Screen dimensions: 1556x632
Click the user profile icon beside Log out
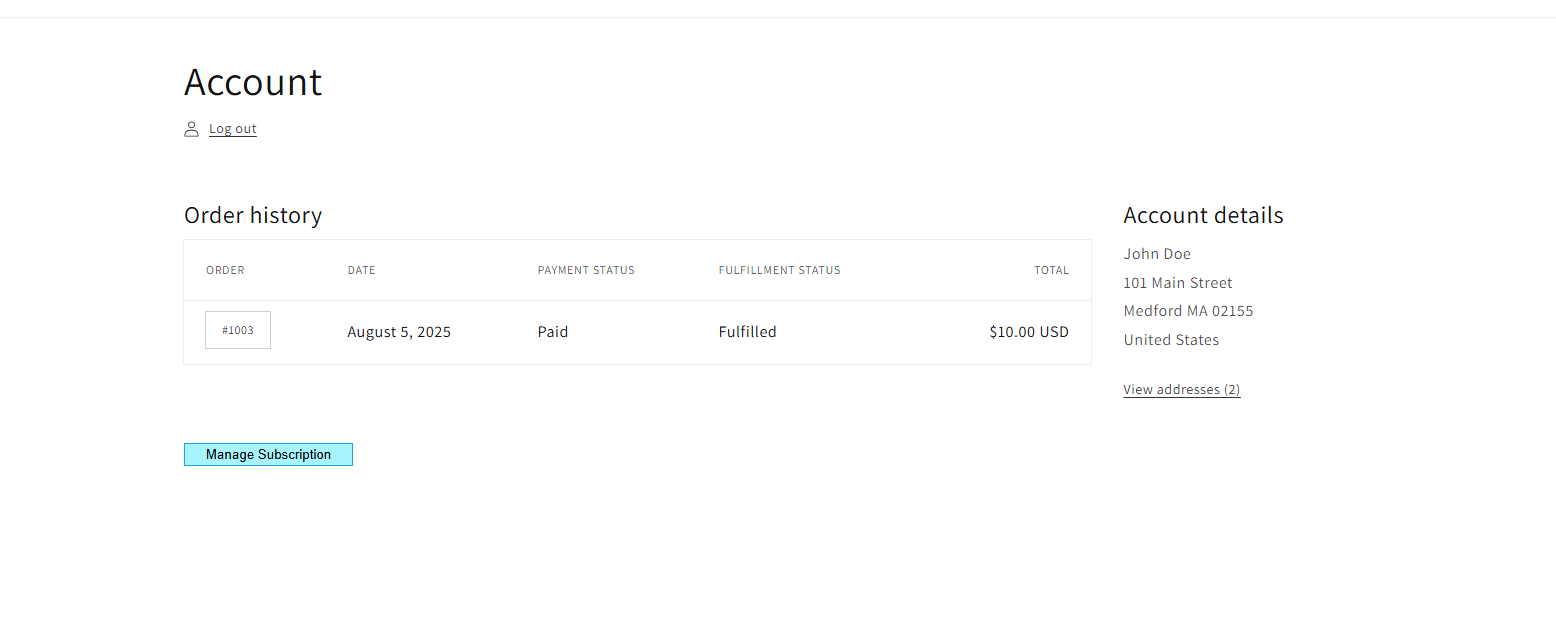pos(191,129)
